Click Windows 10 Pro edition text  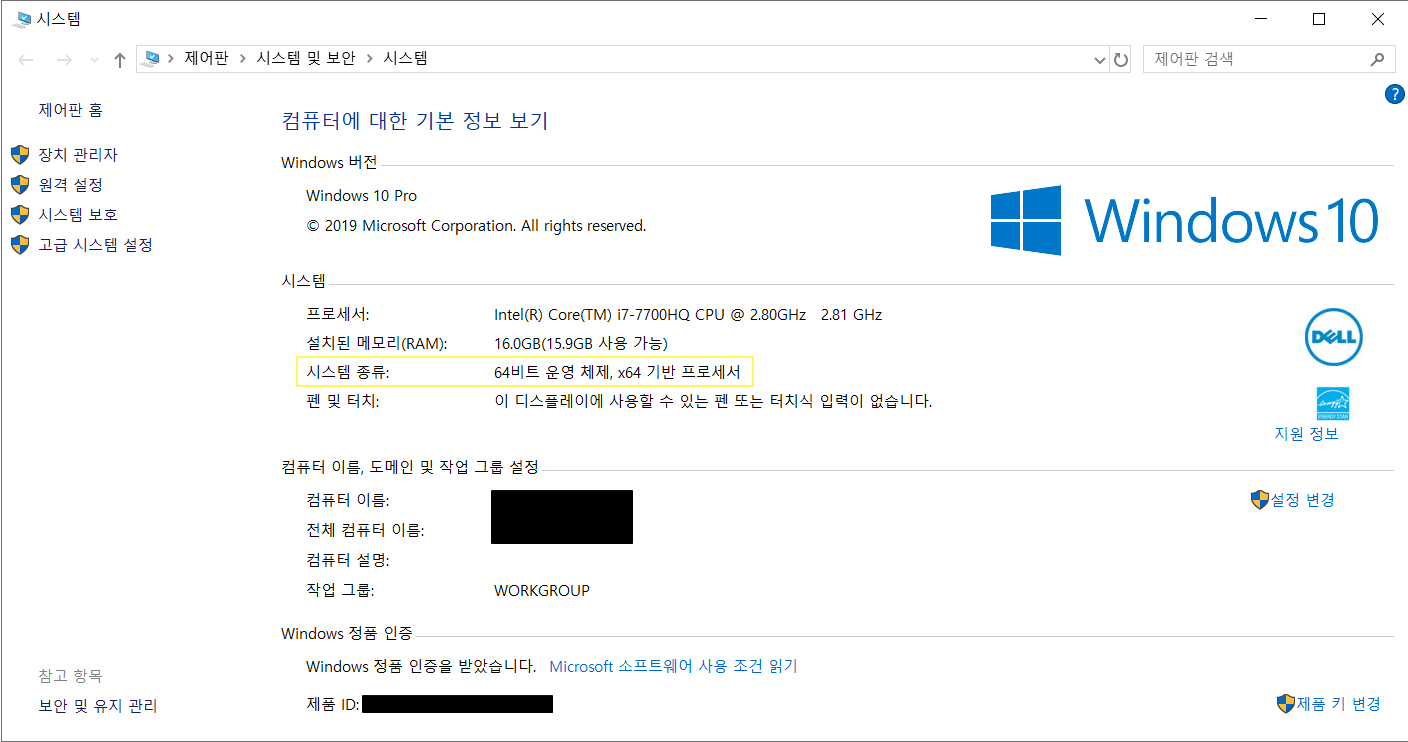361,196
